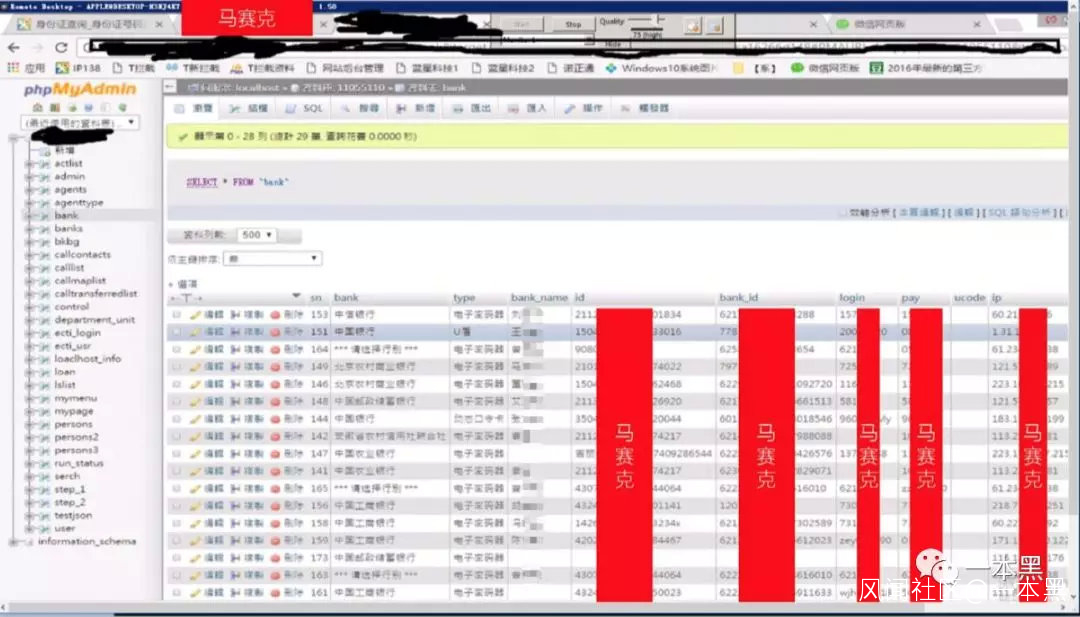Switch to the 操作 operations tab
Image resolution: width=1080 pixels, height=617 pixels.
[x=583, y=109]
